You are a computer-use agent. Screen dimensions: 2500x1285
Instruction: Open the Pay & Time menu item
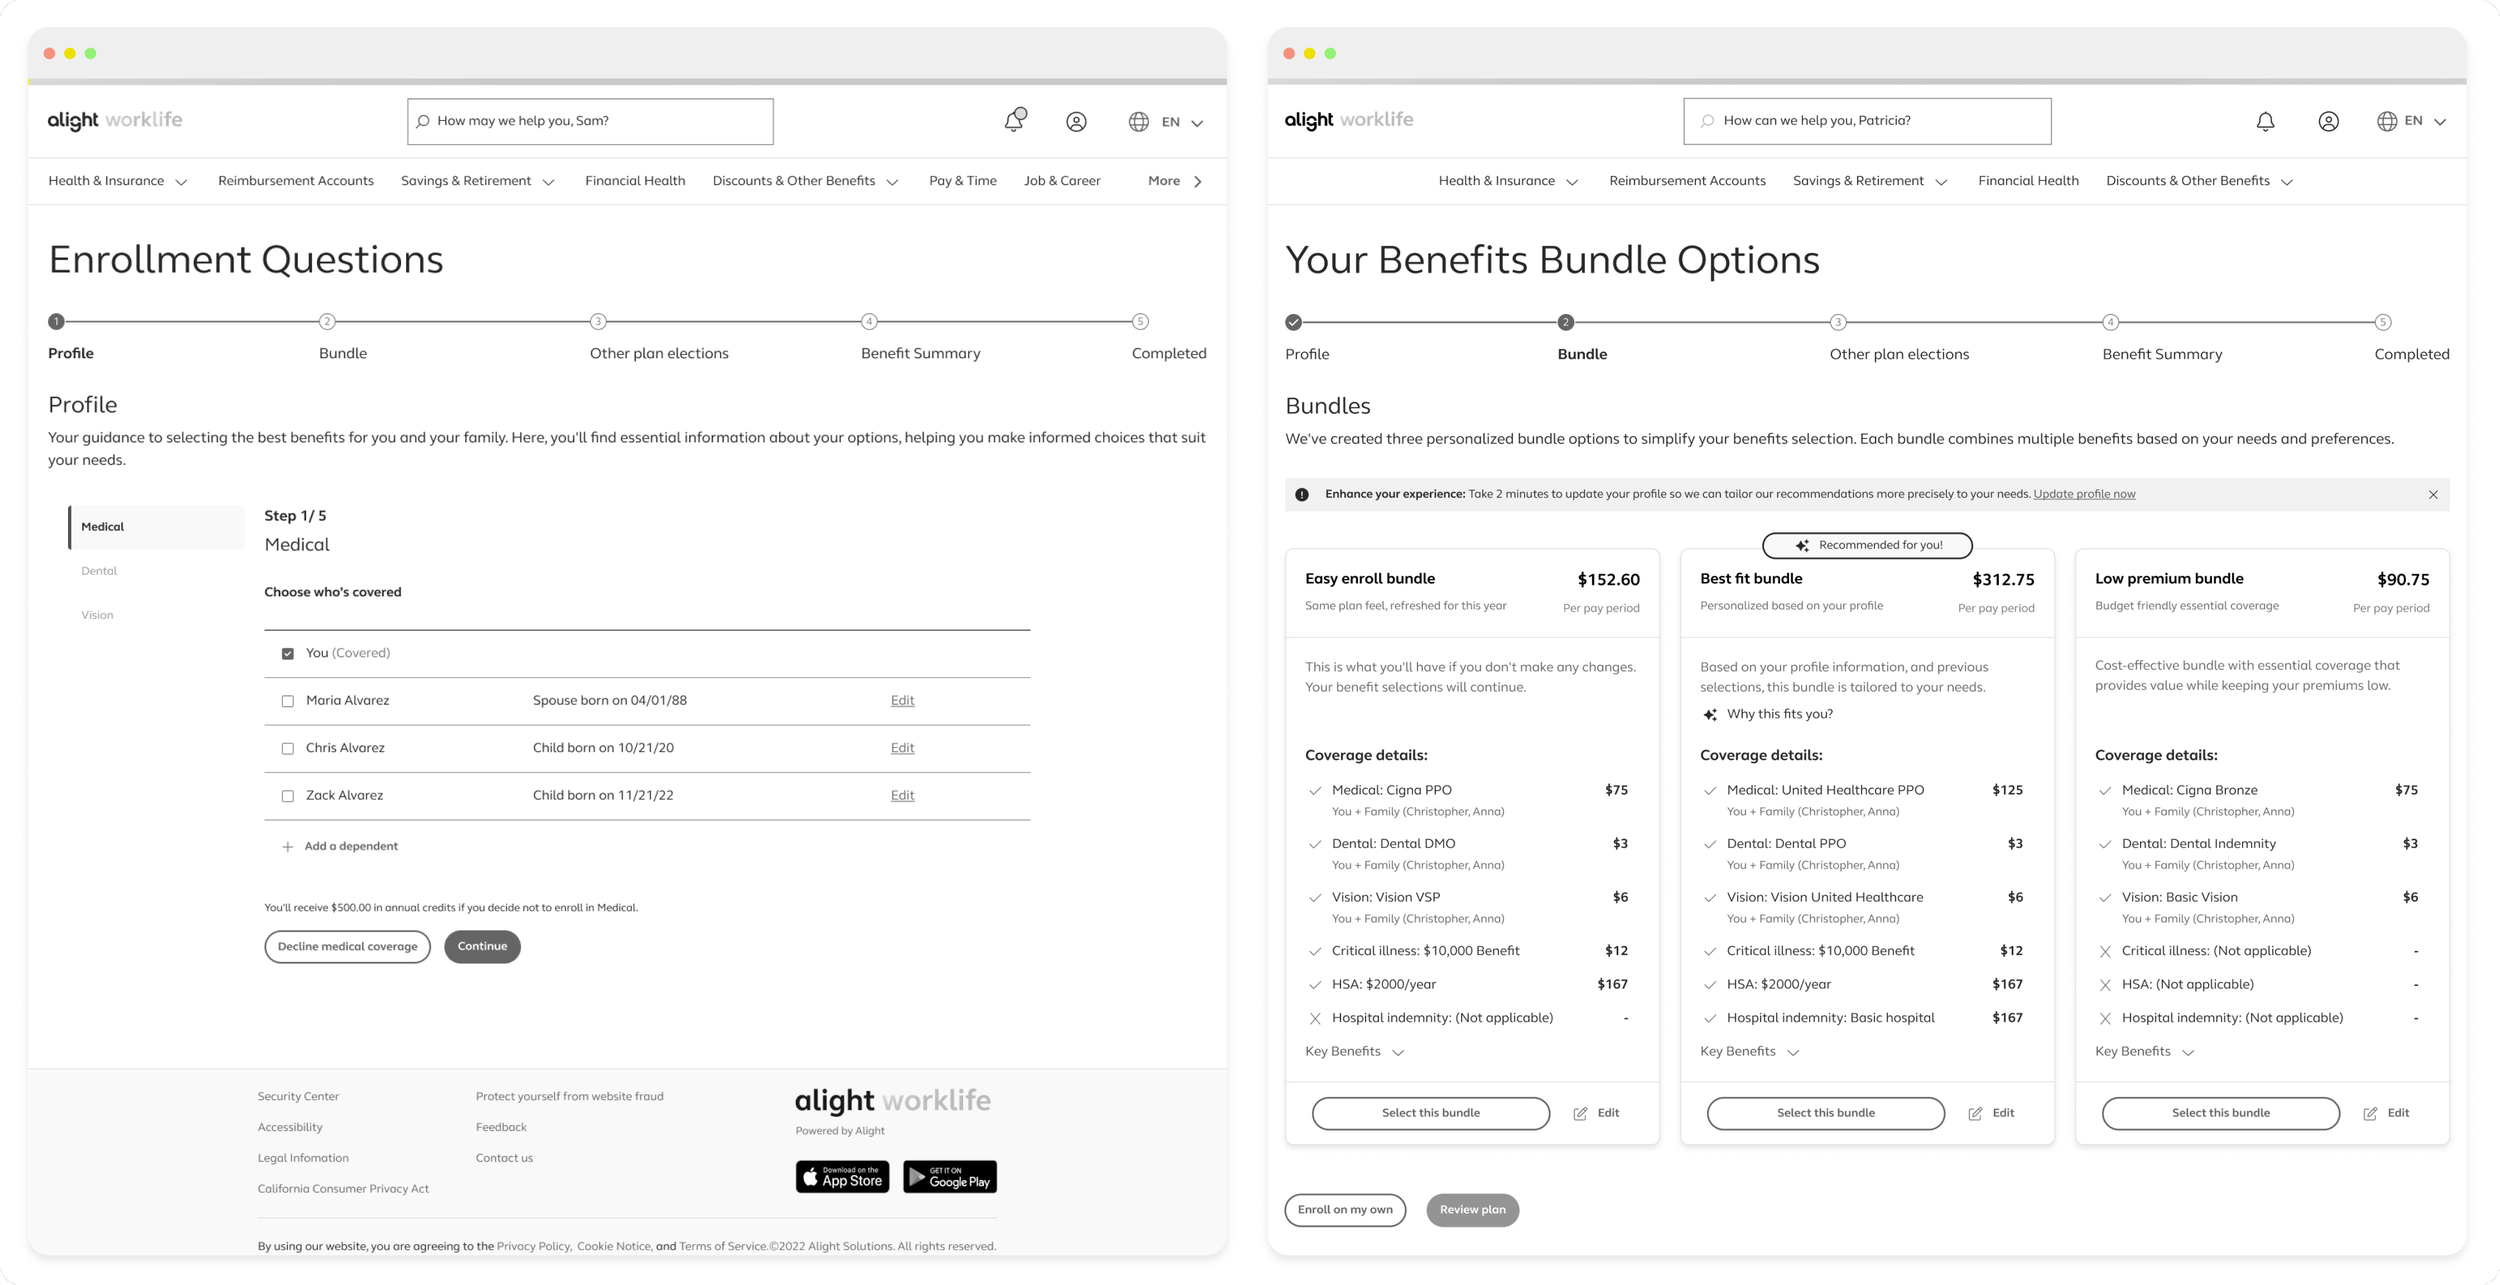point(962,181)
